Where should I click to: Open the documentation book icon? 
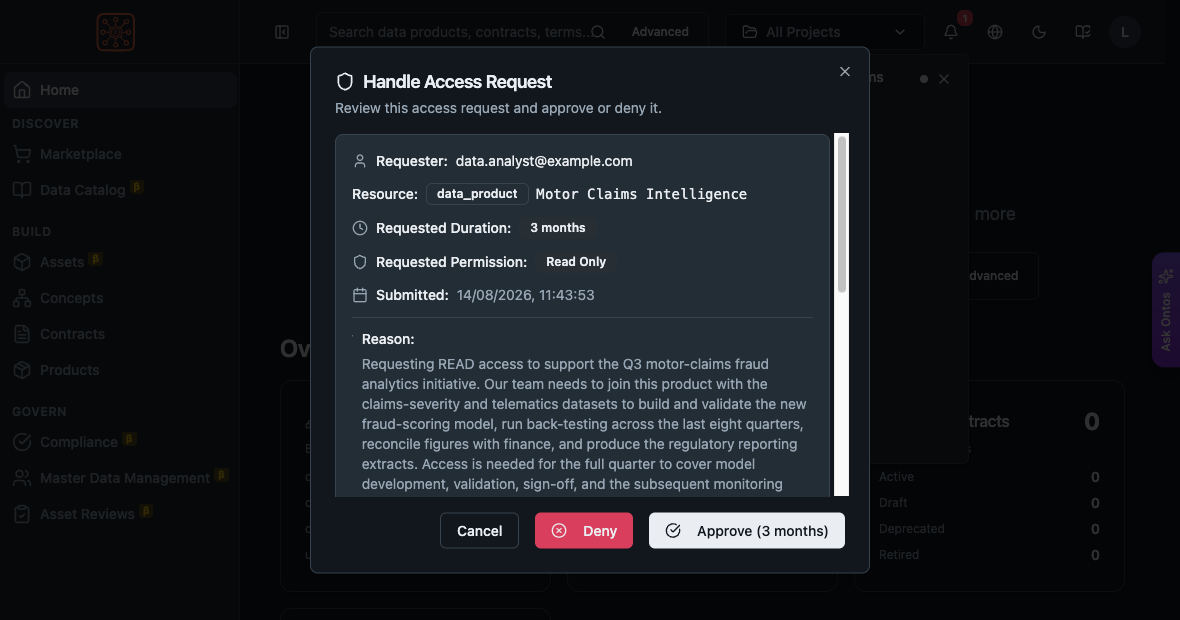coord(1083,32)
